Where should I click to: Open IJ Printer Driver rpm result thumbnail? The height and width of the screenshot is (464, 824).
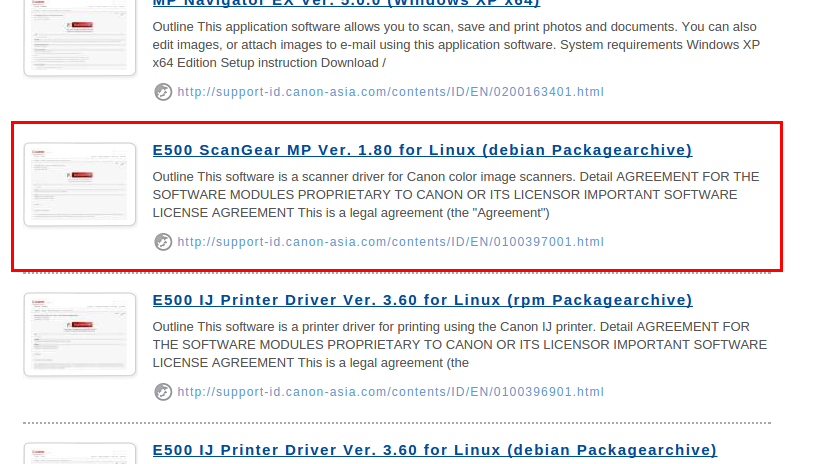click(80, 334)
